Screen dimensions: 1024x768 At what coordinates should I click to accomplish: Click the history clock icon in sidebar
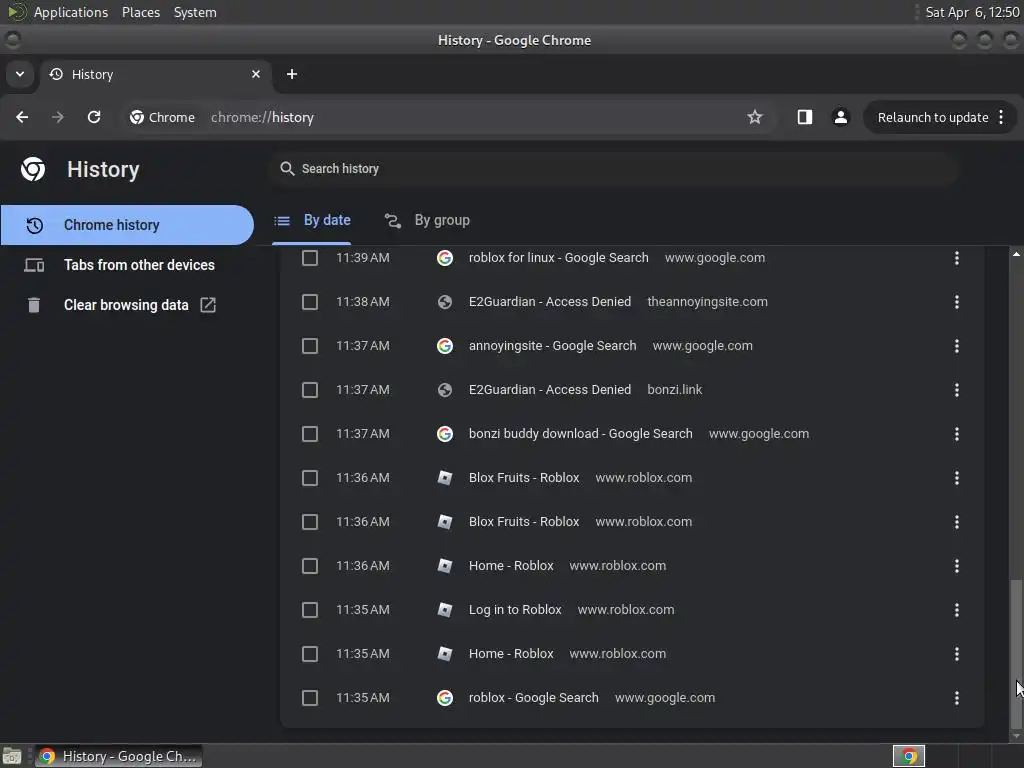(34, 225)
